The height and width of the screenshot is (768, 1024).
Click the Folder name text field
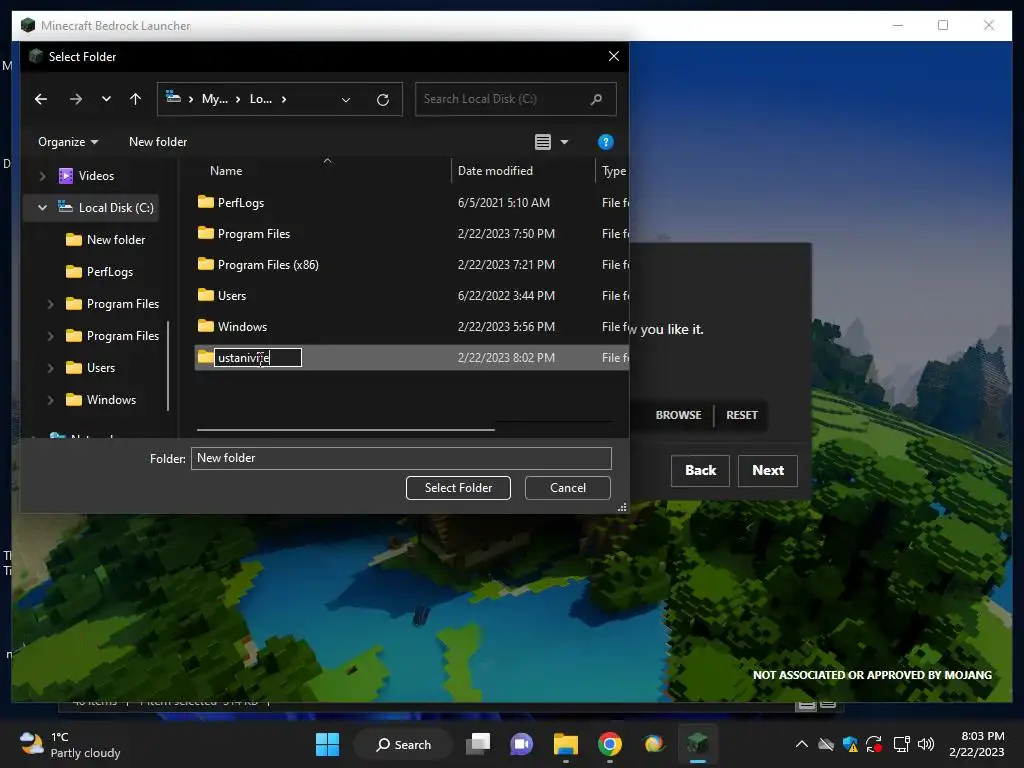click(x=401, y=458)
